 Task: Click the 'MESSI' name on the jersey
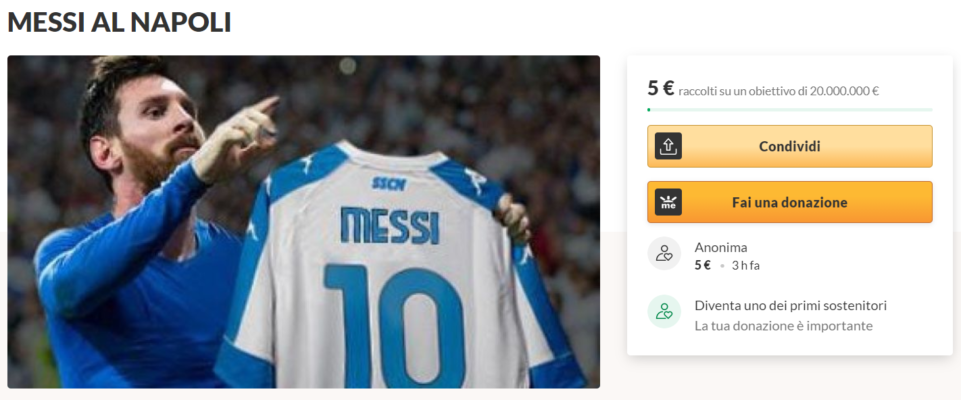tap(388, 224)
